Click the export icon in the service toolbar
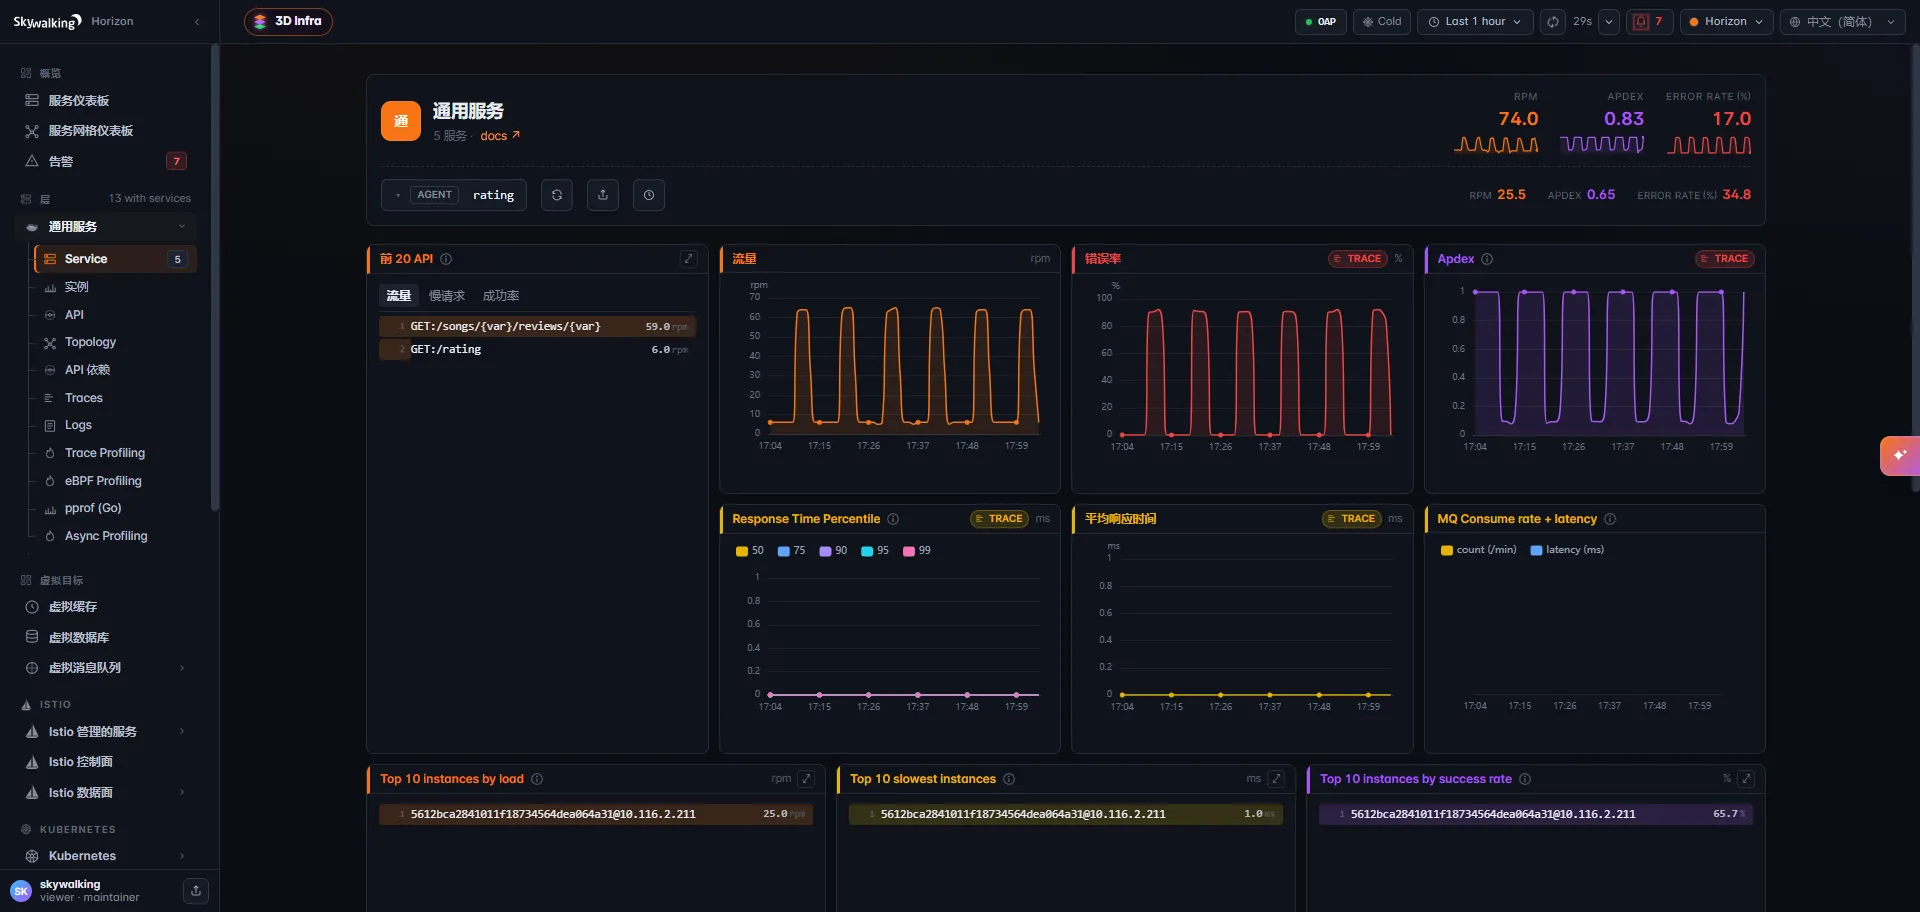 [x=603, y=195]
